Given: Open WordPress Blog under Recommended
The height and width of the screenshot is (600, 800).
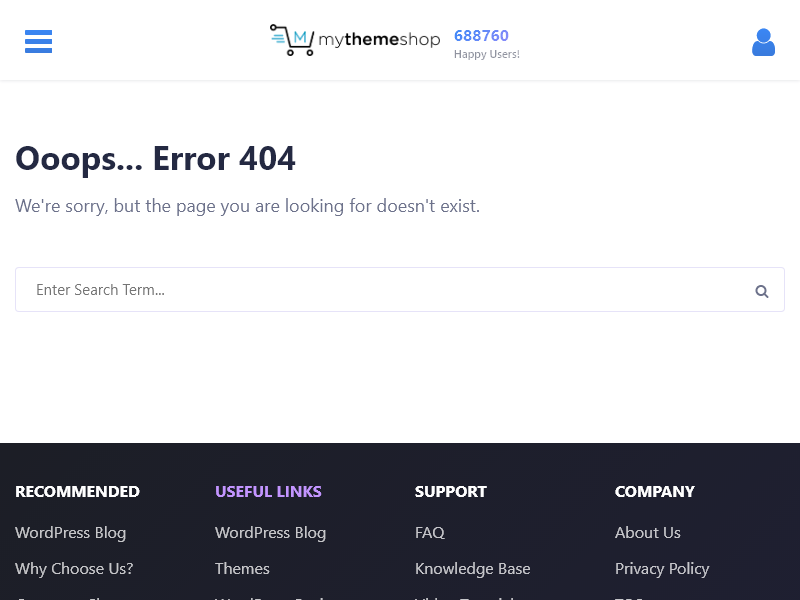Looking at the screenshot, I should (x=70, y=533).
